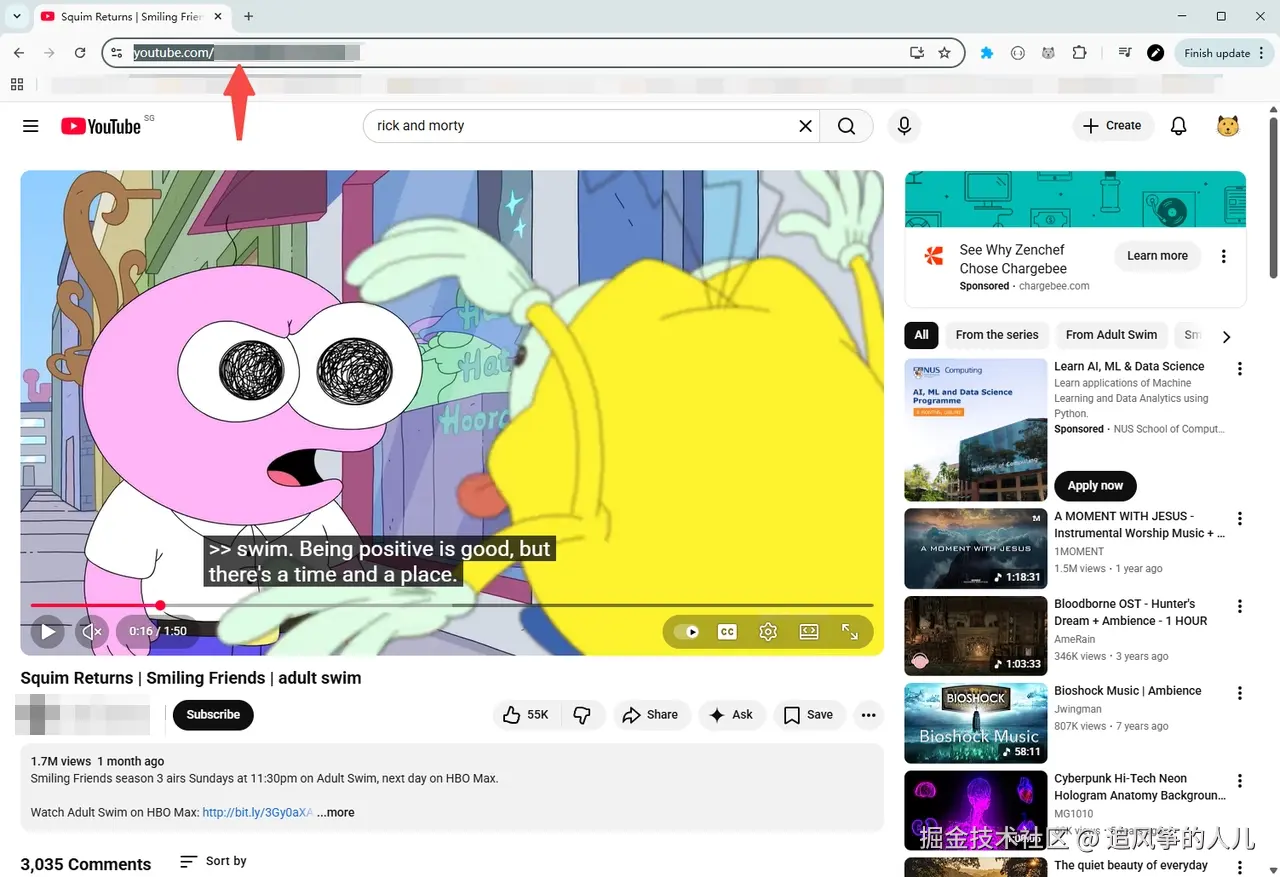The height and width of the screenshot is (877, 1280).
Task: Open options for A Moment With Jesus video
Action: 1240,519
